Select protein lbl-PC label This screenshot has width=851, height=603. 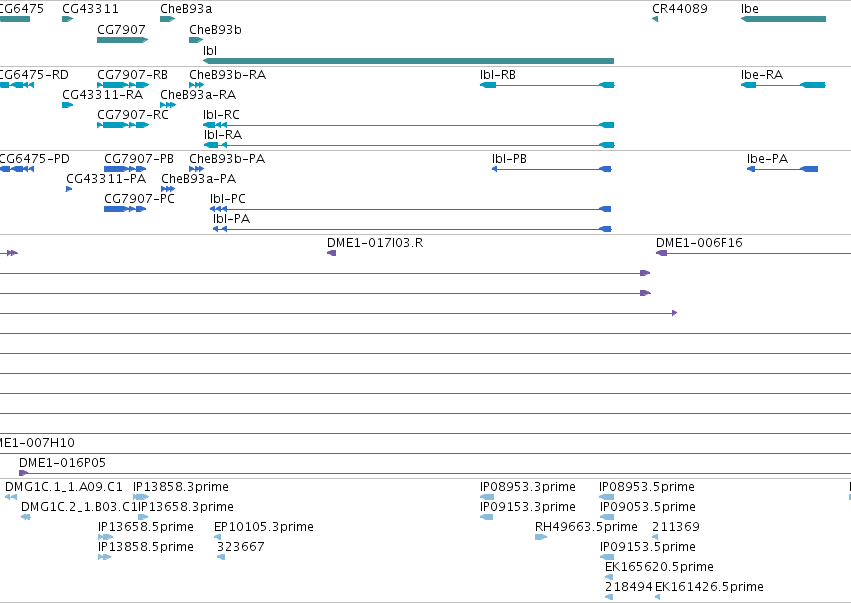[x=228, y=199]
